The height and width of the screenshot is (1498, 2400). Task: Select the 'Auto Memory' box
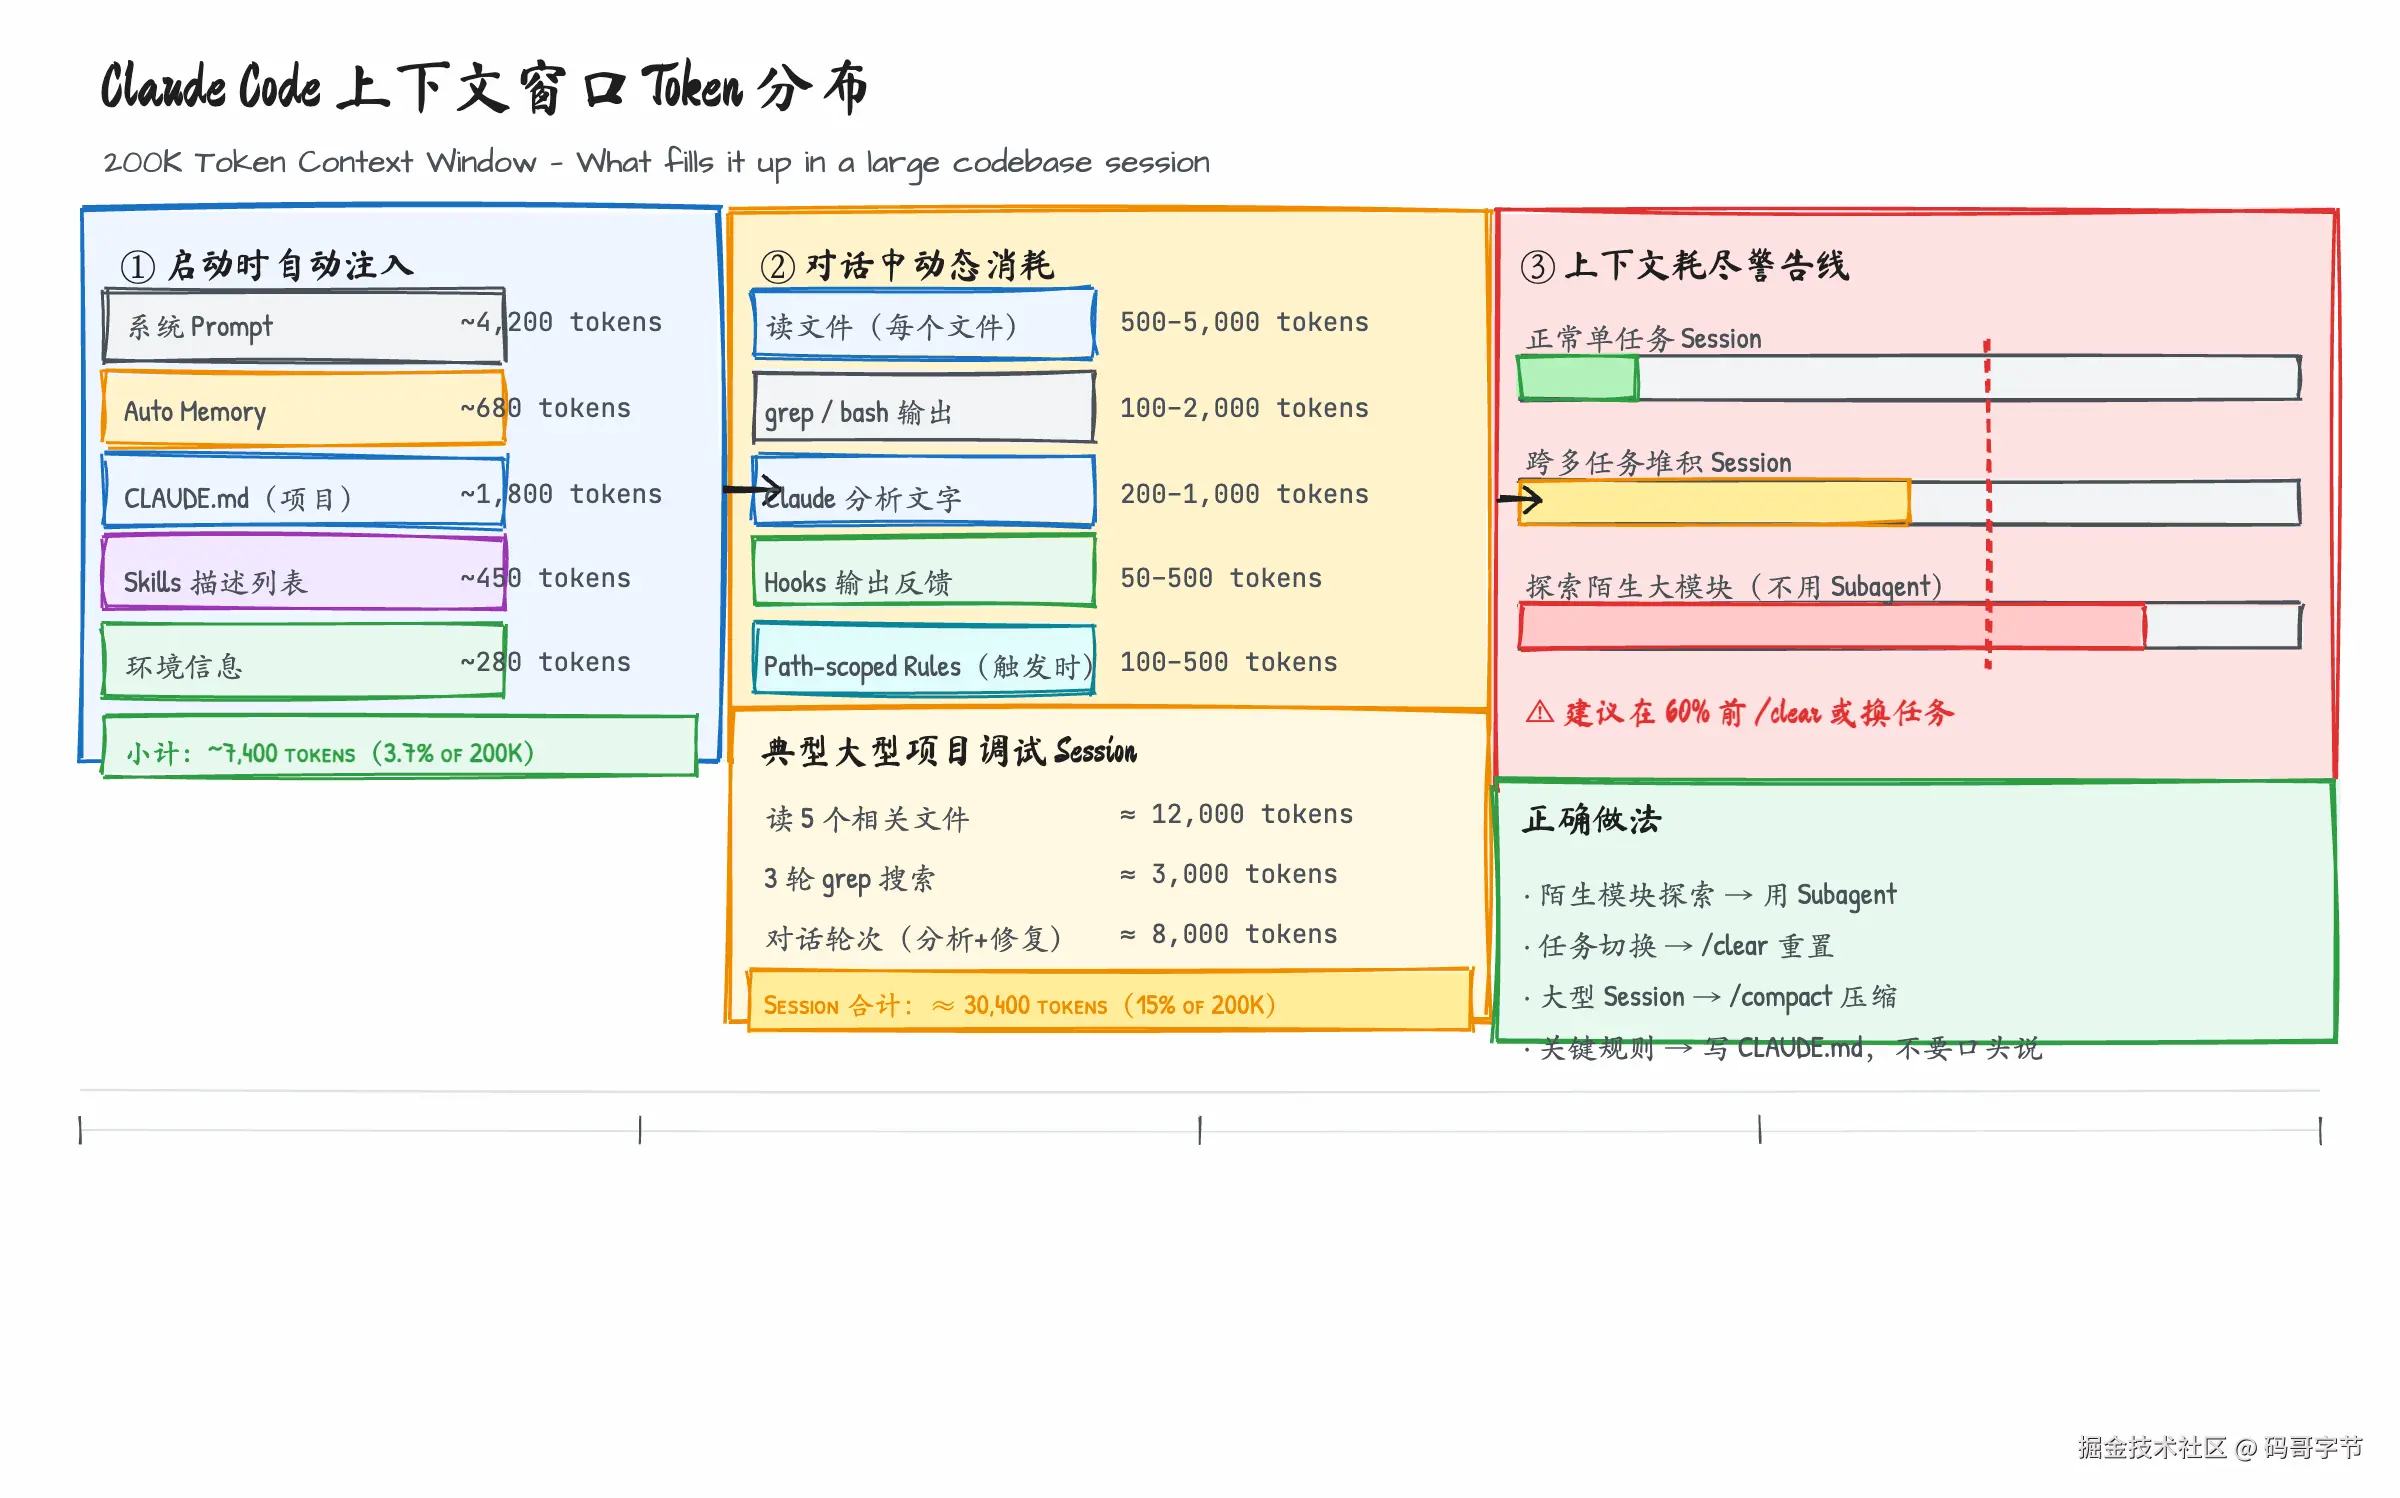(x=304, y=408)
